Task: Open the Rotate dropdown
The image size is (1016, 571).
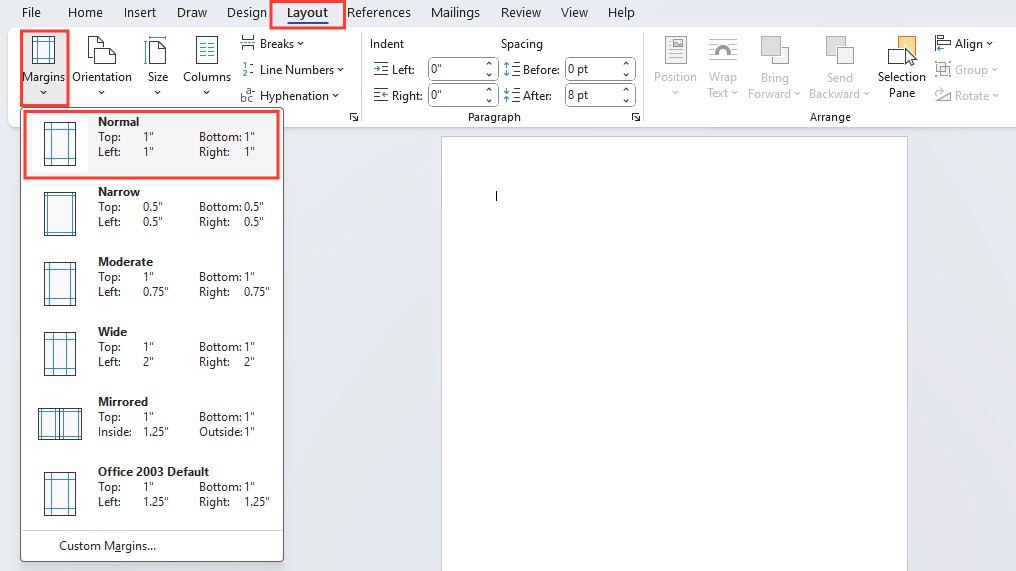Action: [967, 95]
